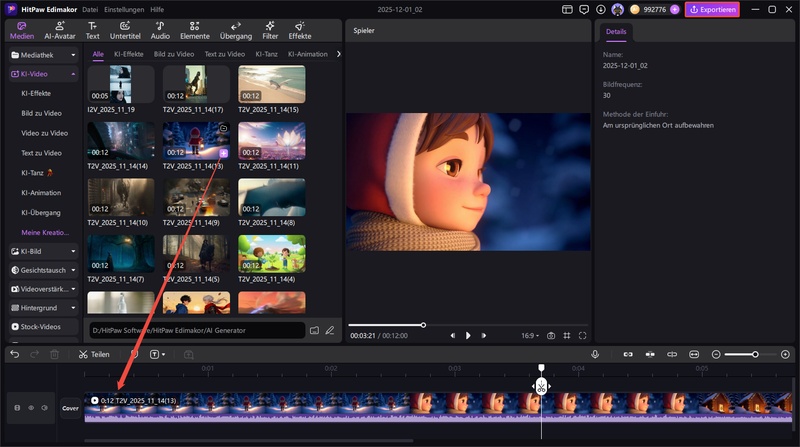This screenshot has height=447, width=800.
Task: Toggle track visibility eye icon
Action: (31, 408)
